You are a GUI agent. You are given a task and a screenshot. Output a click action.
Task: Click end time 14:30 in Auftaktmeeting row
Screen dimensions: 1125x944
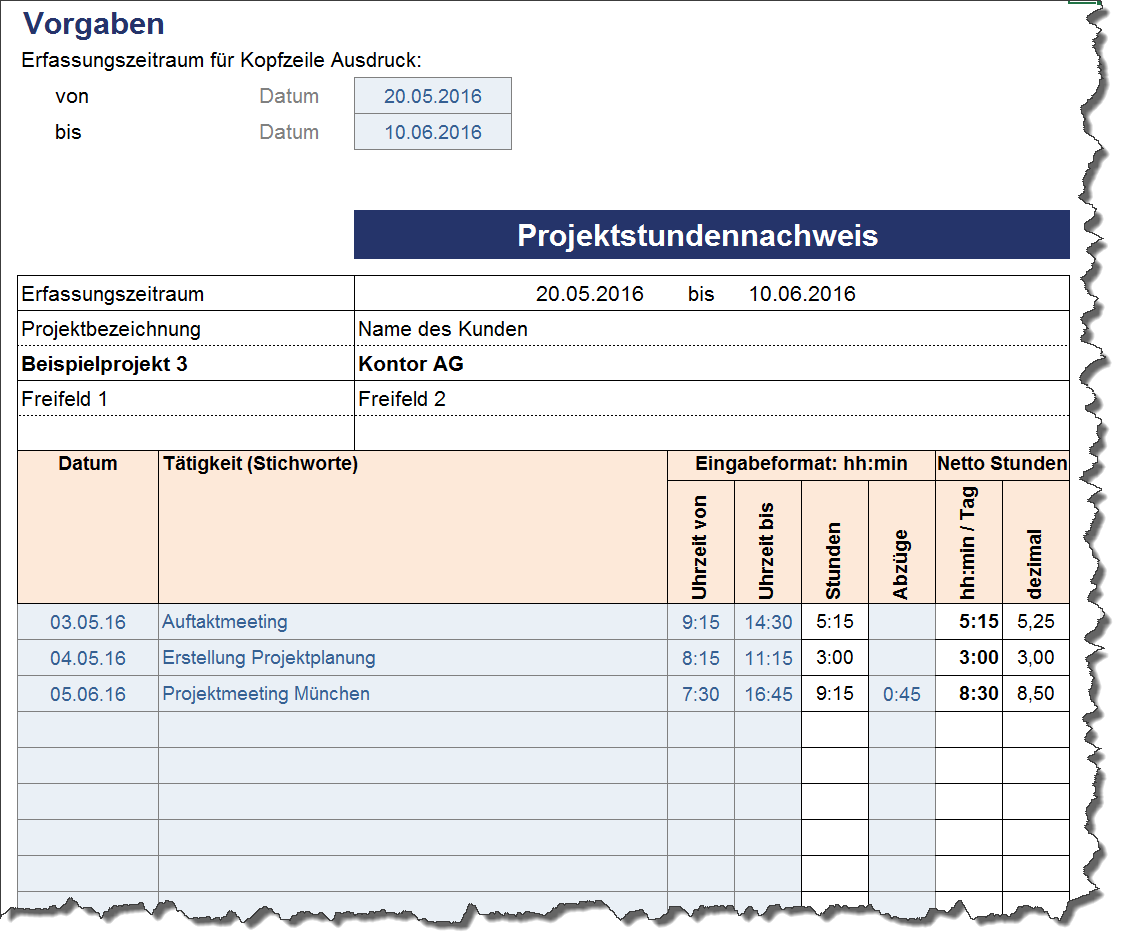click(x=768, y=622)
